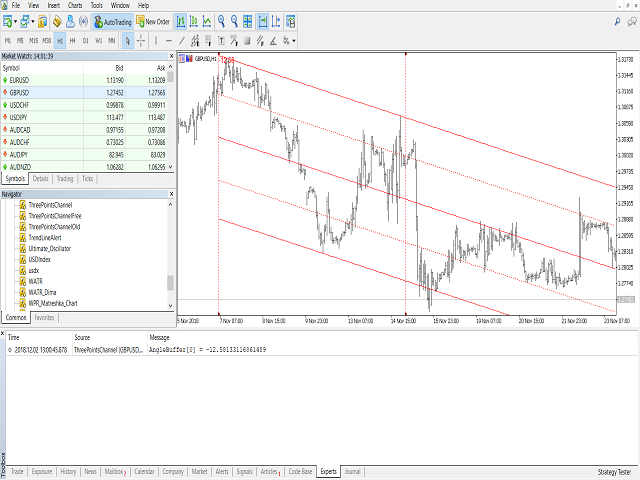Switch to the Journal tab
The height and width of the screenshot is (480, 640).
pyautogui.click(x=352, y=470)
